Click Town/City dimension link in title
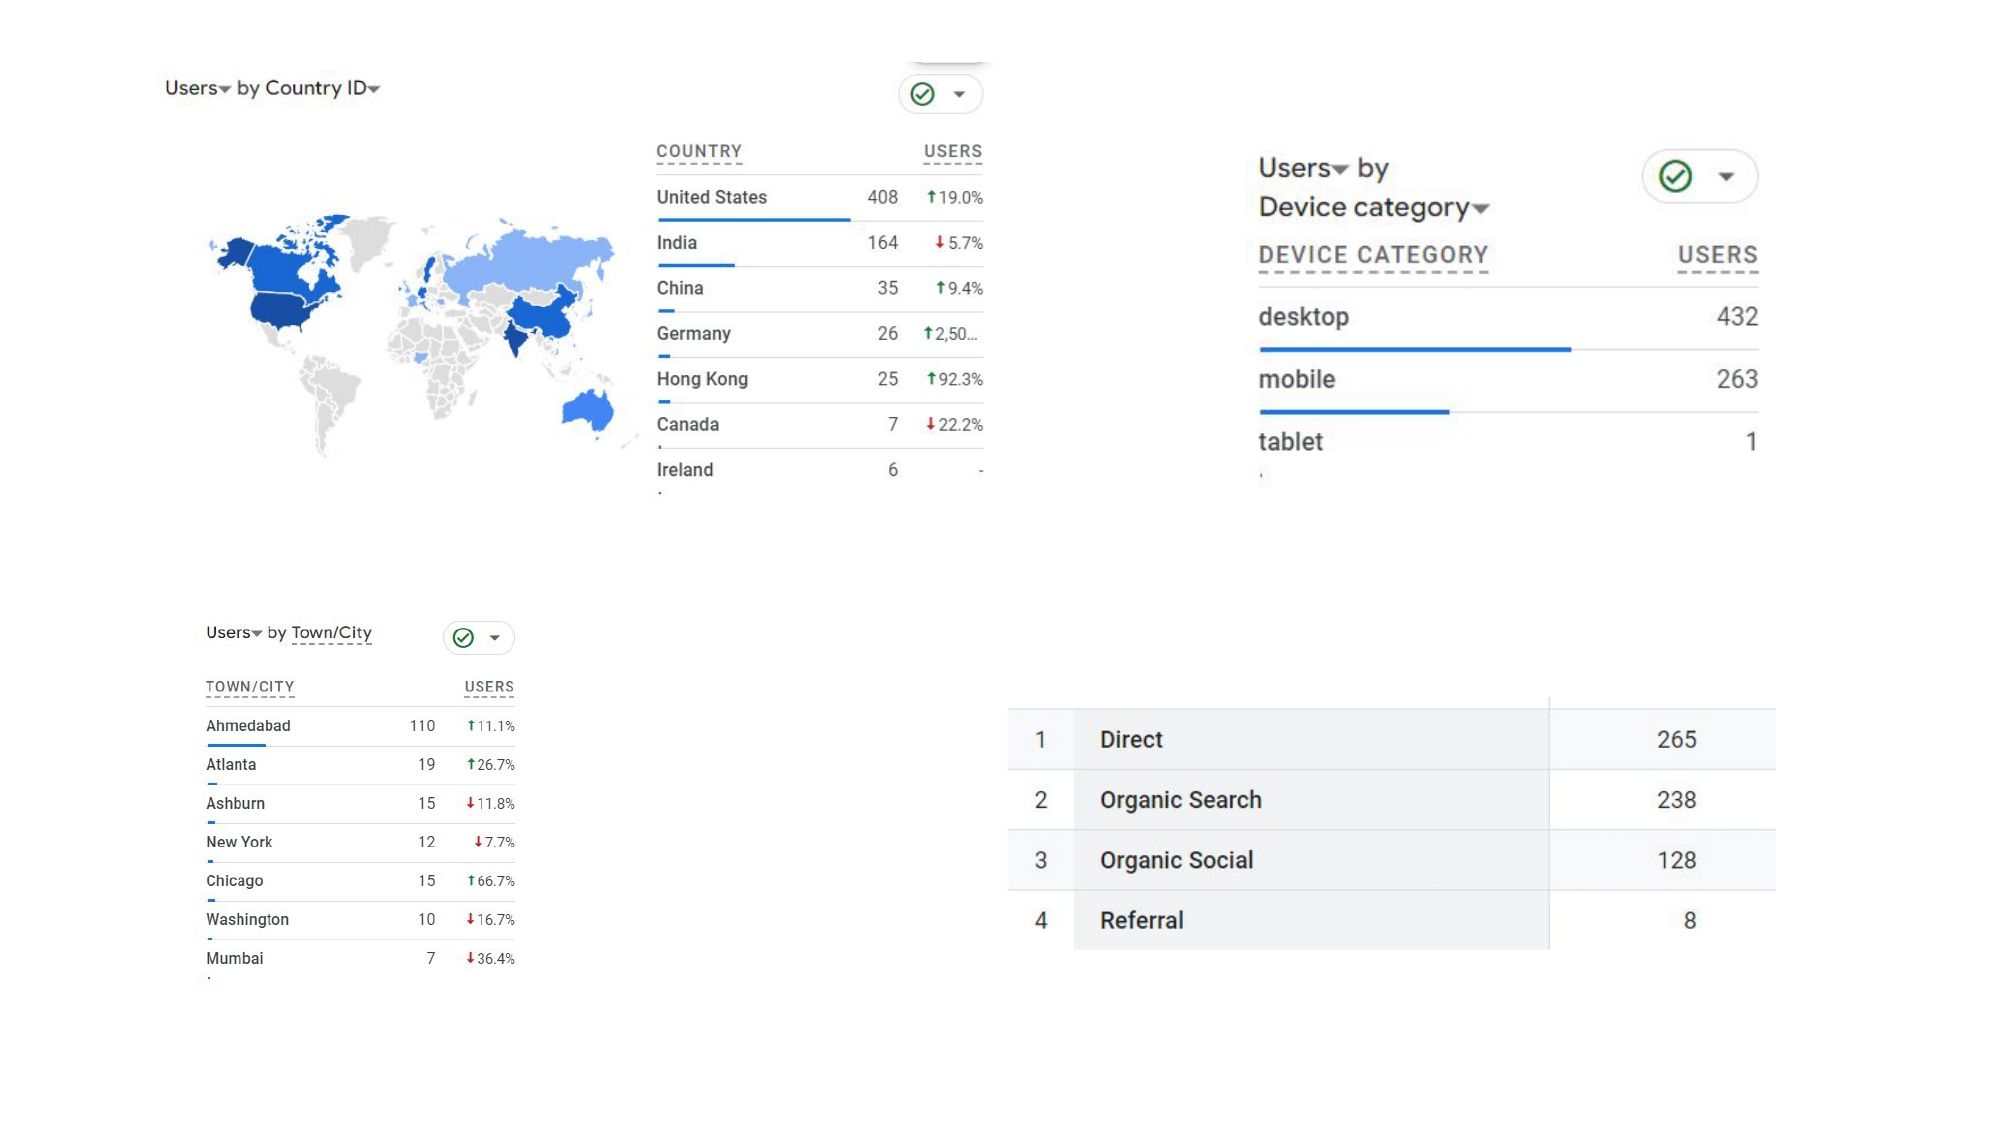 pyautogui.click(x=331, y=633)
